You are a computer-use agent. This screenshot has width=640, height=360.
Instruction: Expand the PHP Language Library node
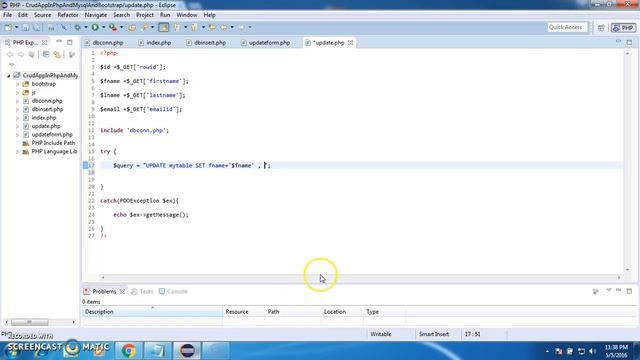pos(18,152)
